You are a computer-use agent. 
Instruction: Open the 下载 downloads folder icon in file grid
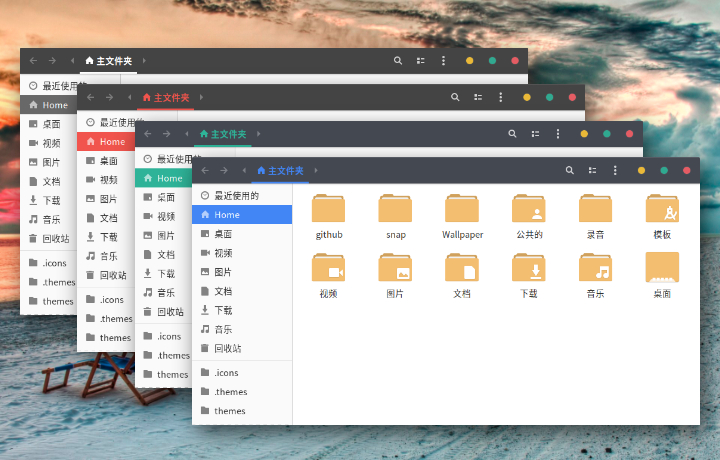529,267
